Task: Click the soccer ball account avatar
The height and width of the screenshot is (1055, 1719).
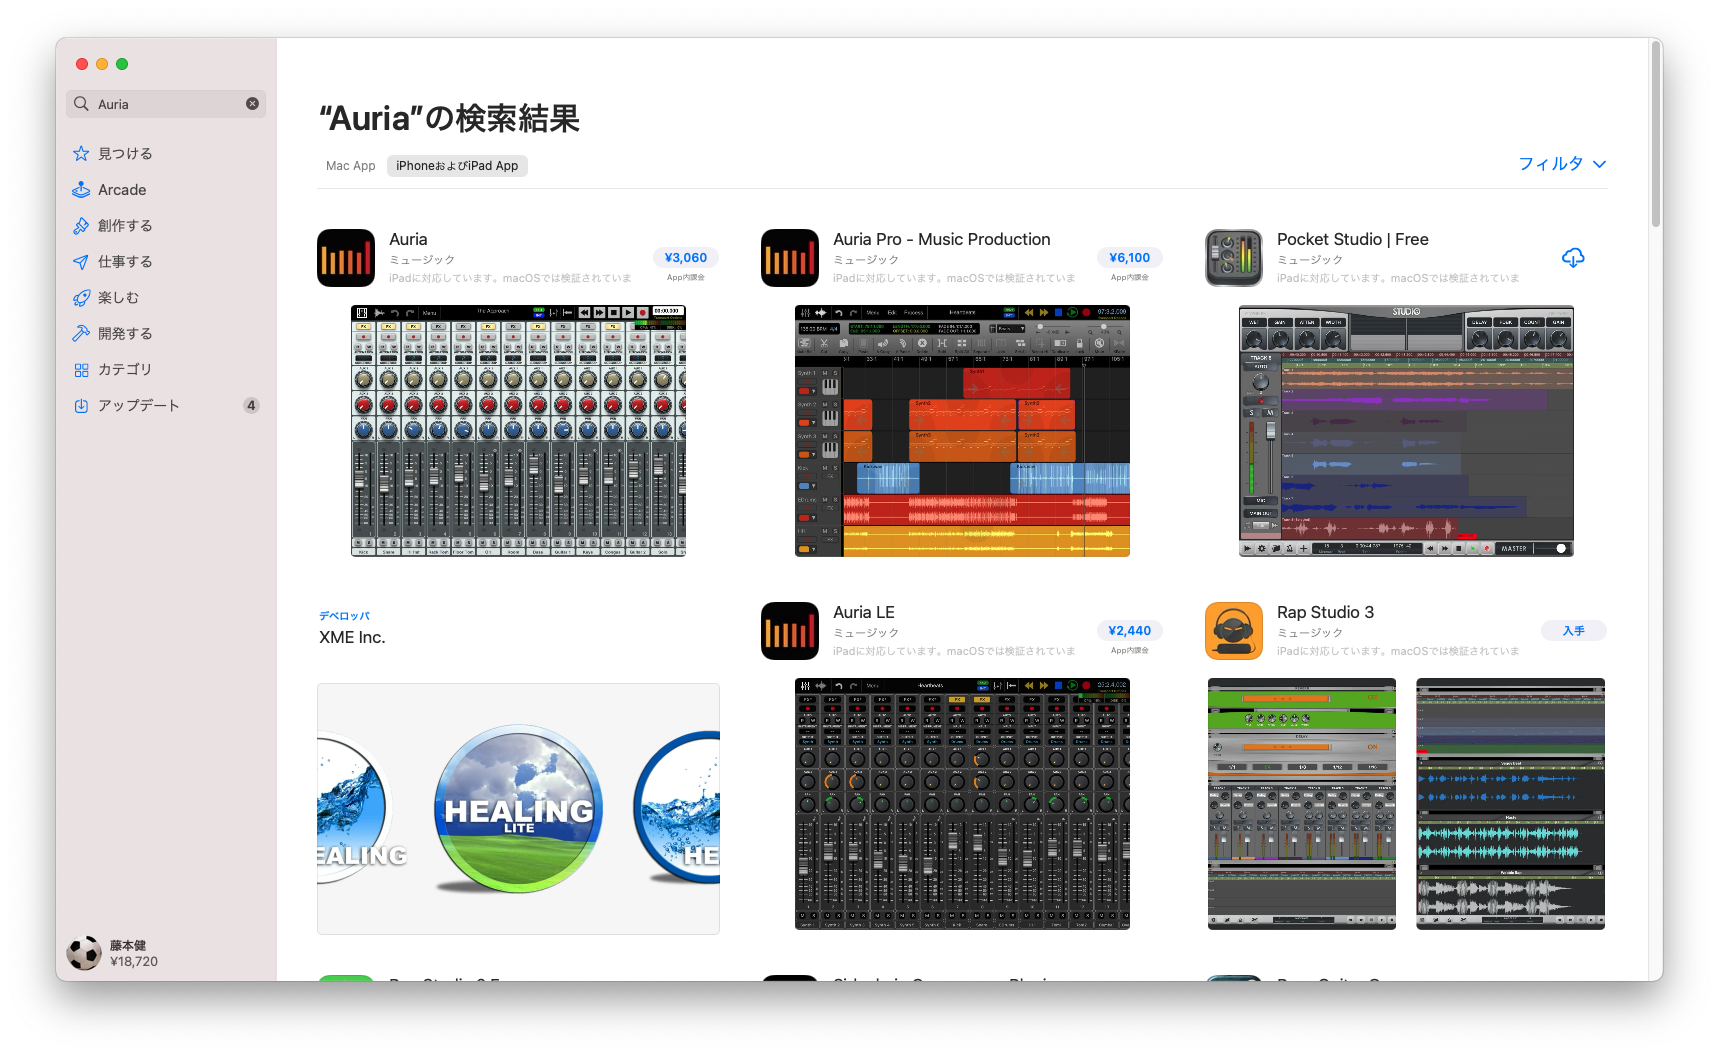Action: [x=84, y=953]
